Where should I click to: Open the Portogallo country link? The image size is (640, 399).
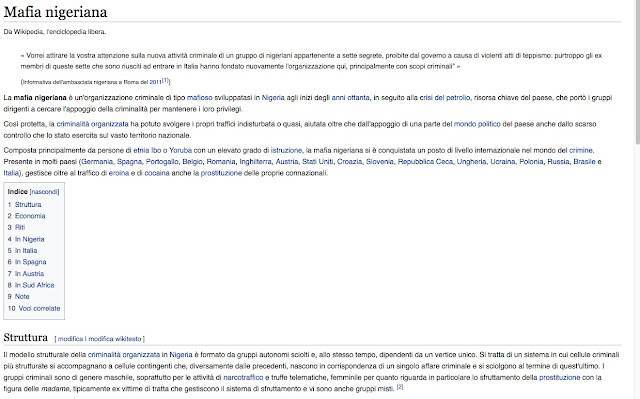162,162
